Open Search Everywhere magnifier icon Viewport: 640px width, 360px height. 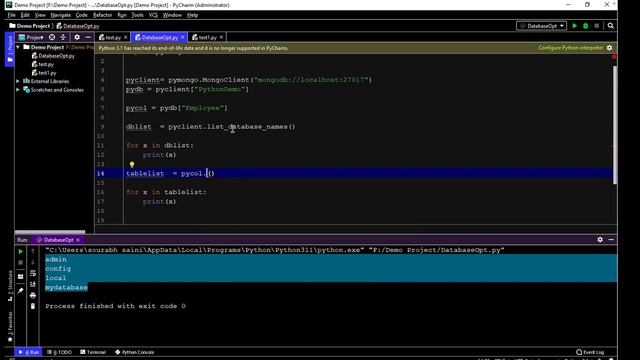coord(611,26)
